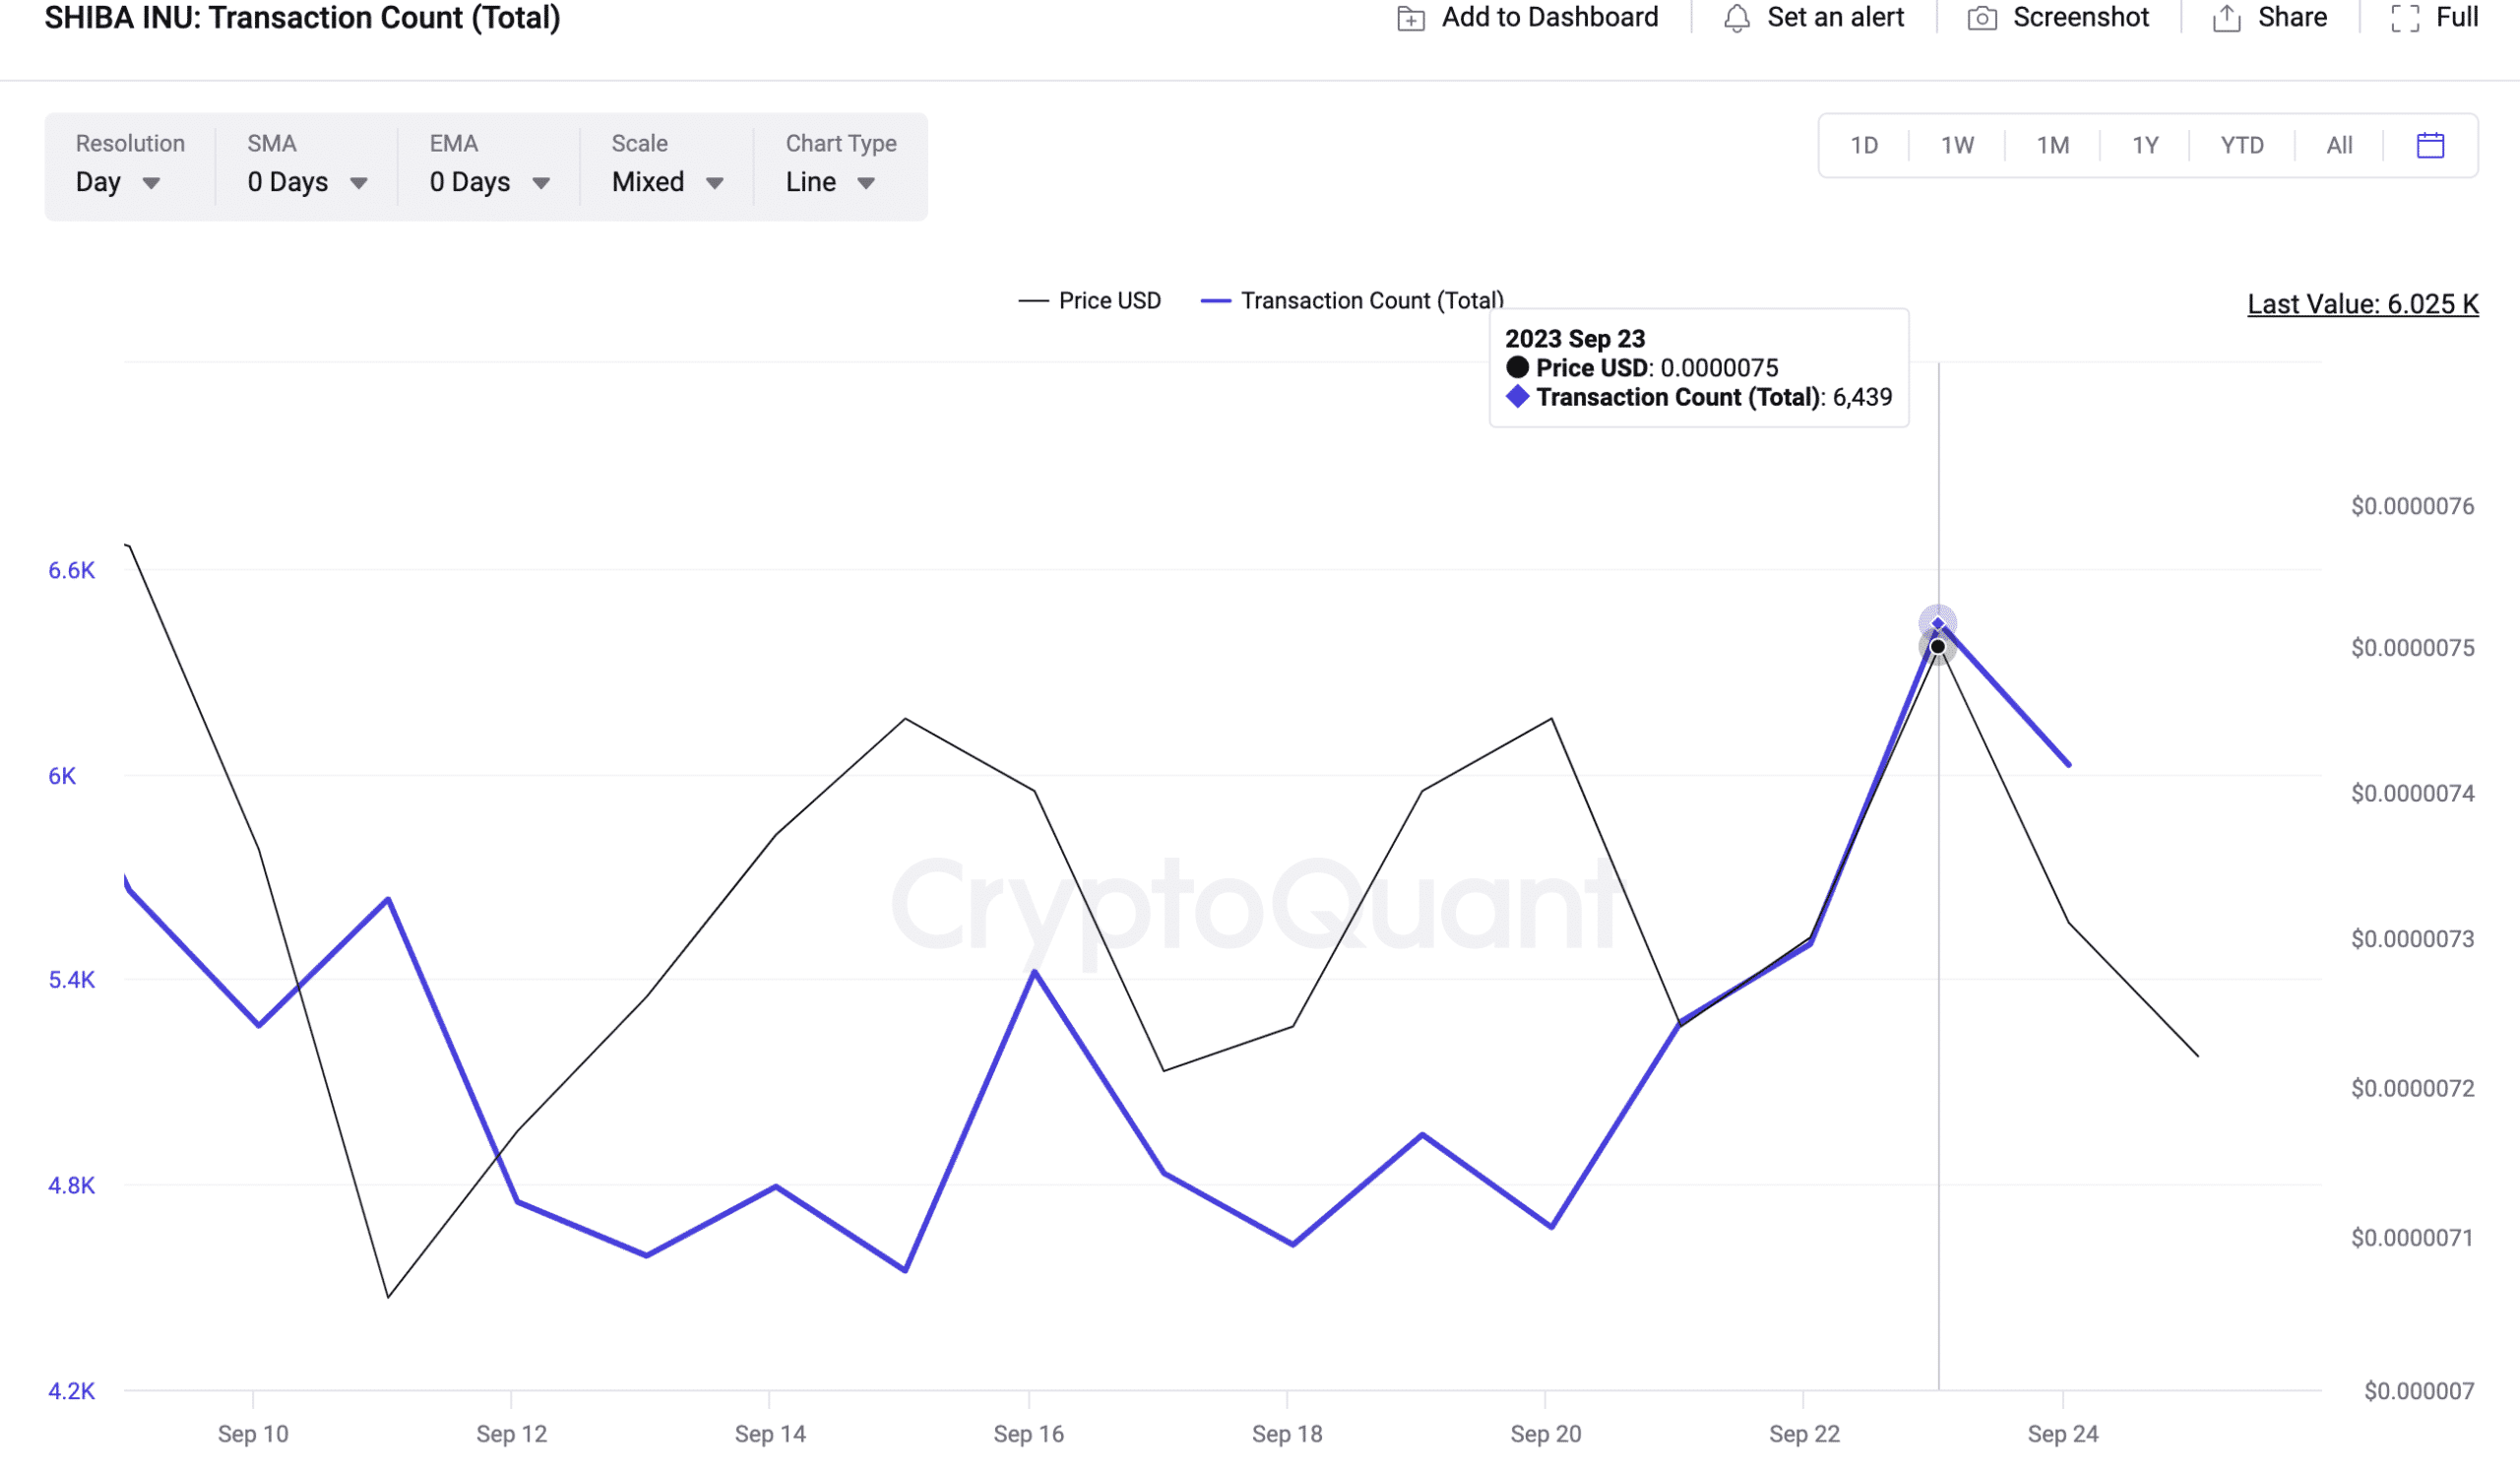Viewport: 2520px width, 1475px height.
Task: Expand the SMA 0 Days dropdown
Action: pyautogui.click(x=307, y=183)
